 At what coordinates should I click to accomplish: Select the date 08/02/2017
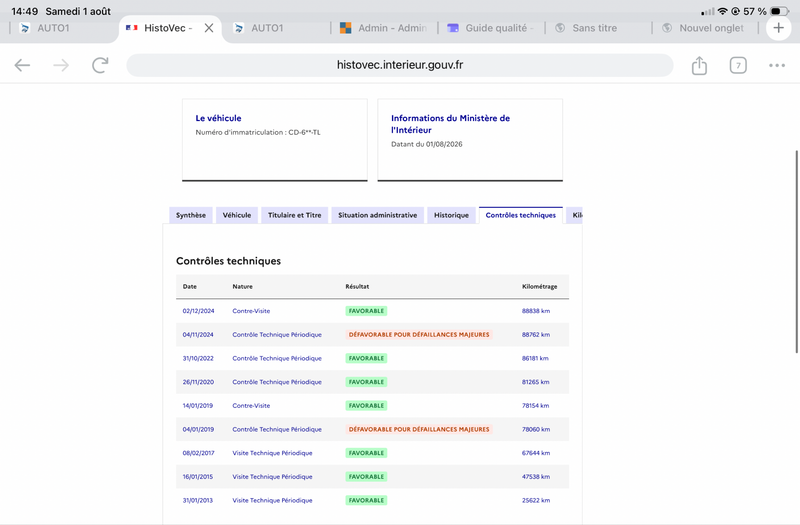point(198,453)
